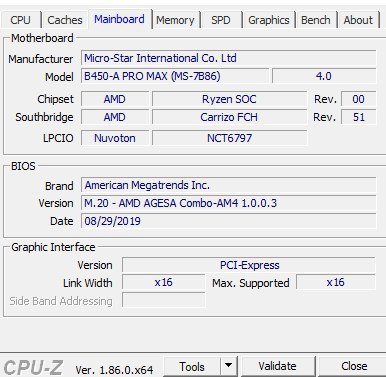
Task: Click the Max. Supported label
Action: point(251,283)
